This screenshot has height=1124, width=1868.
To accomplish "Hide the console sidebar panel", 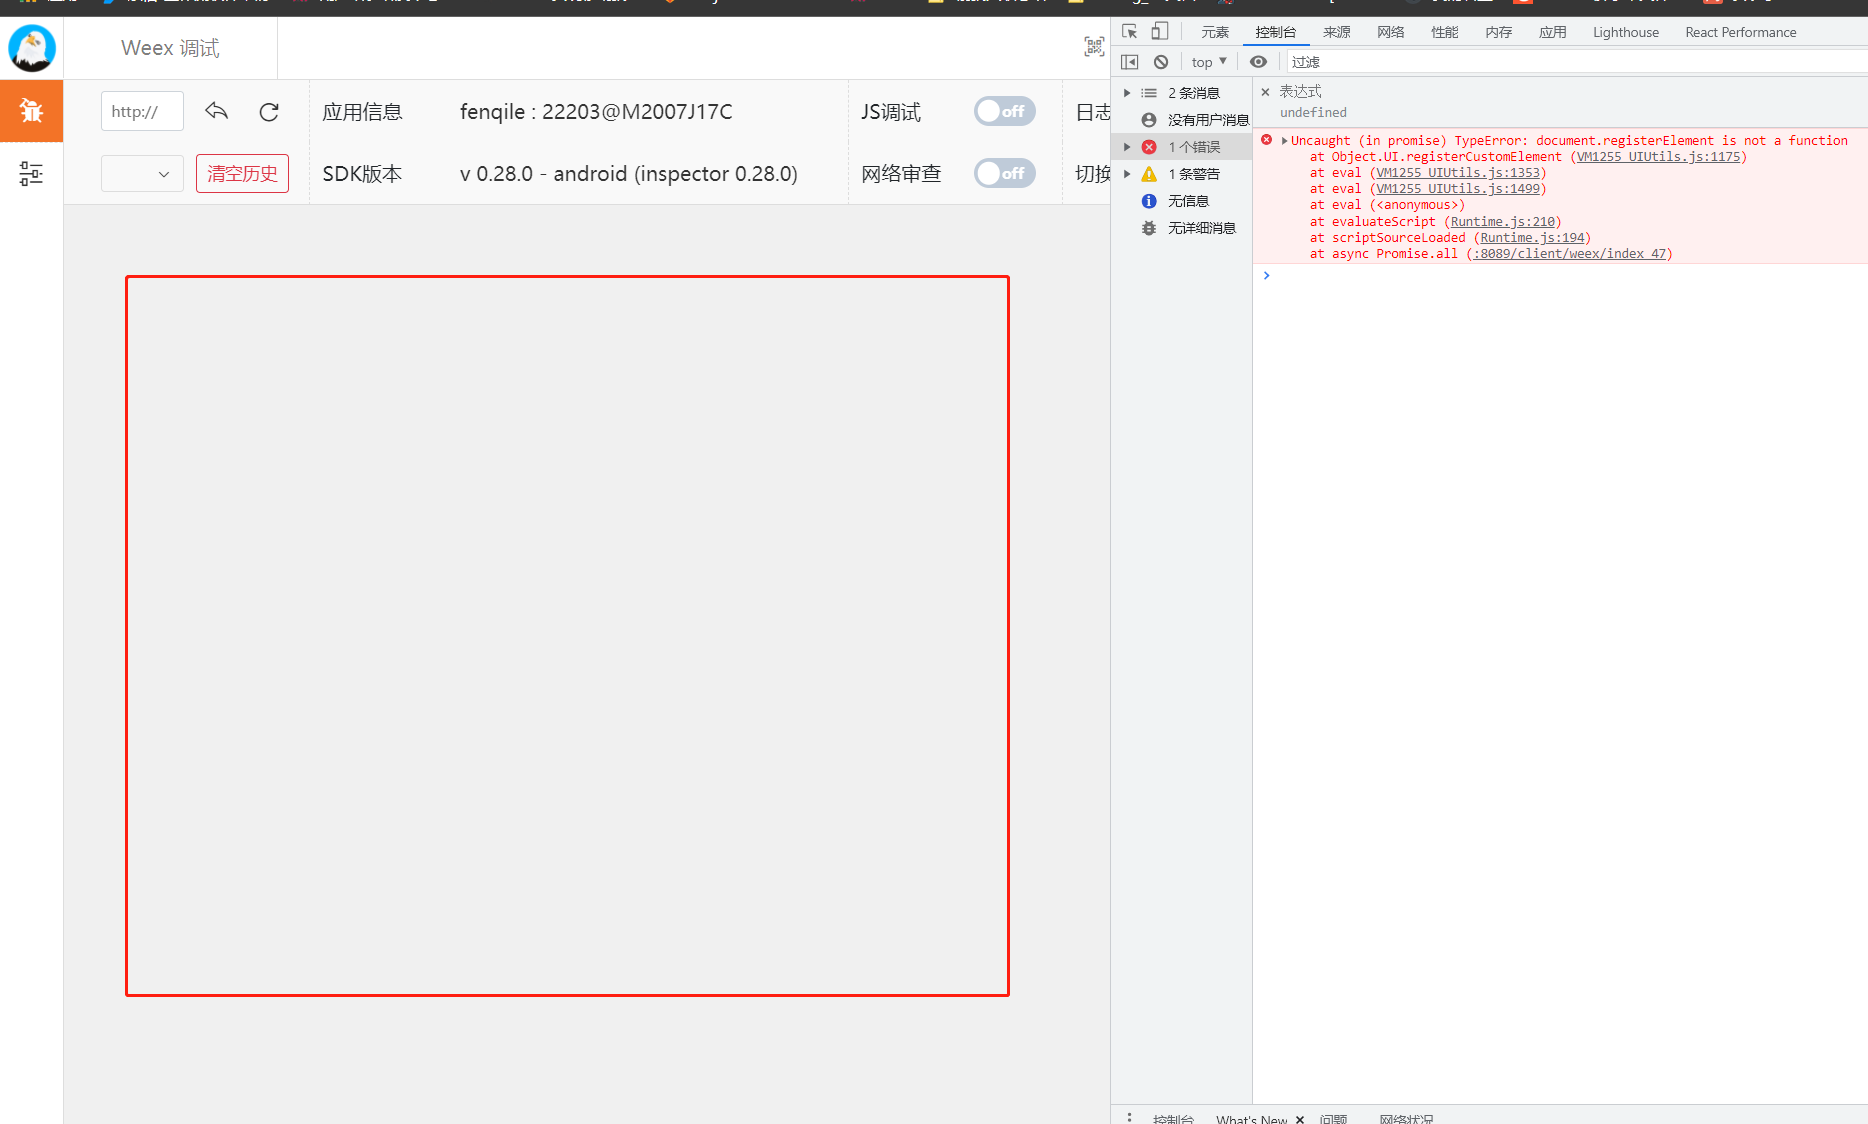I will [x=1129, y=61].
